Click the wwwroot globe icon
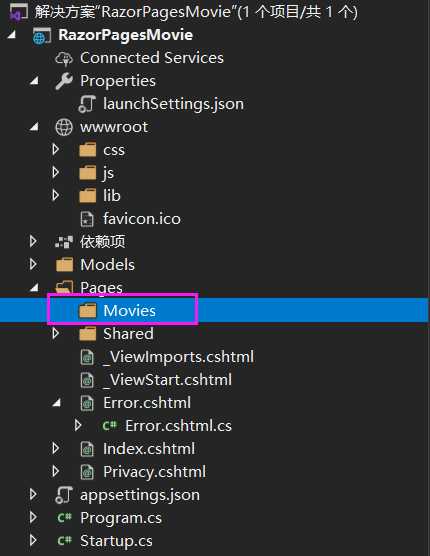The image size is (430, 556). (64, 127)
